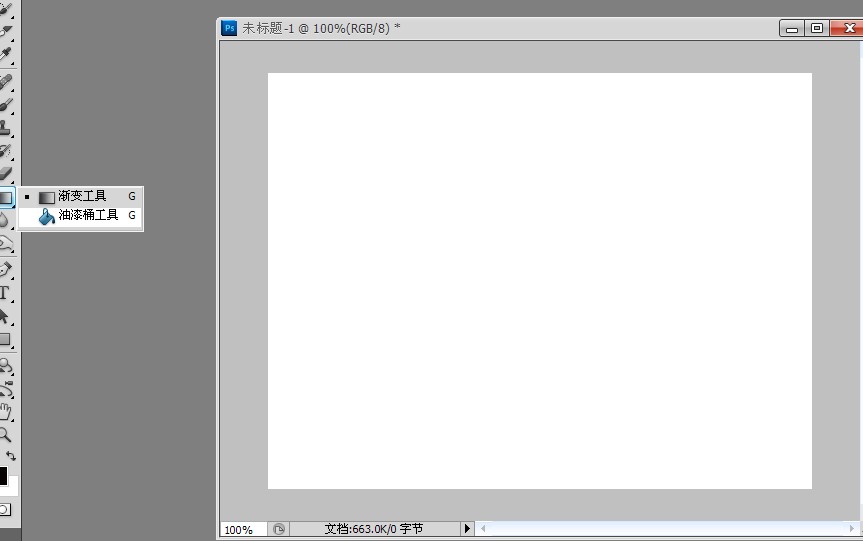Select the Horizontal Type tool
The height and width of the screenshot is (541, 863).
(x=6, y=293)
